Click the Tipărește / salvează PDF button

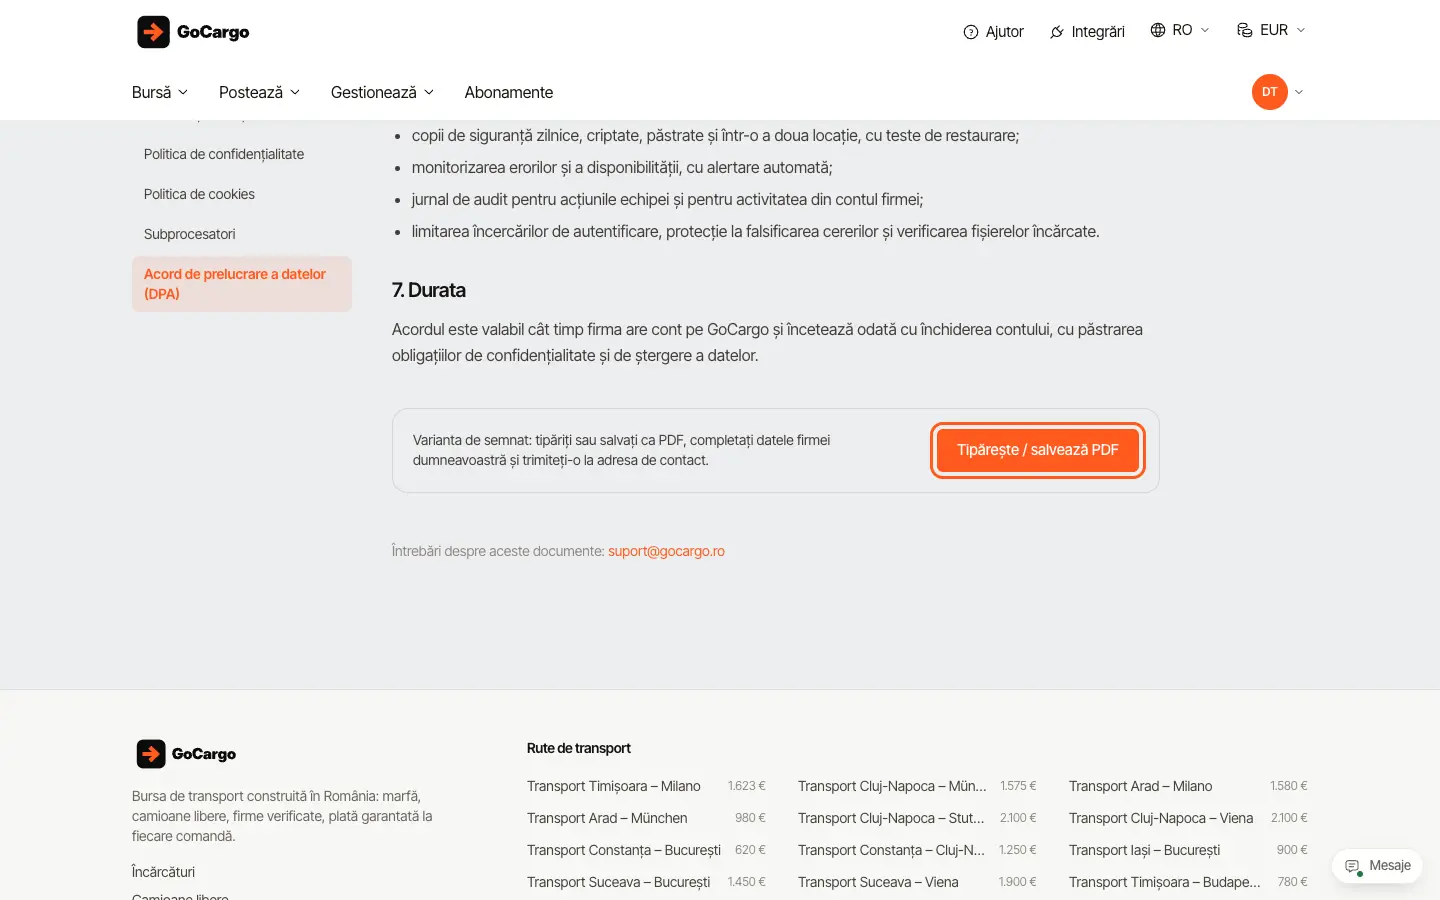click(1038, 450)
